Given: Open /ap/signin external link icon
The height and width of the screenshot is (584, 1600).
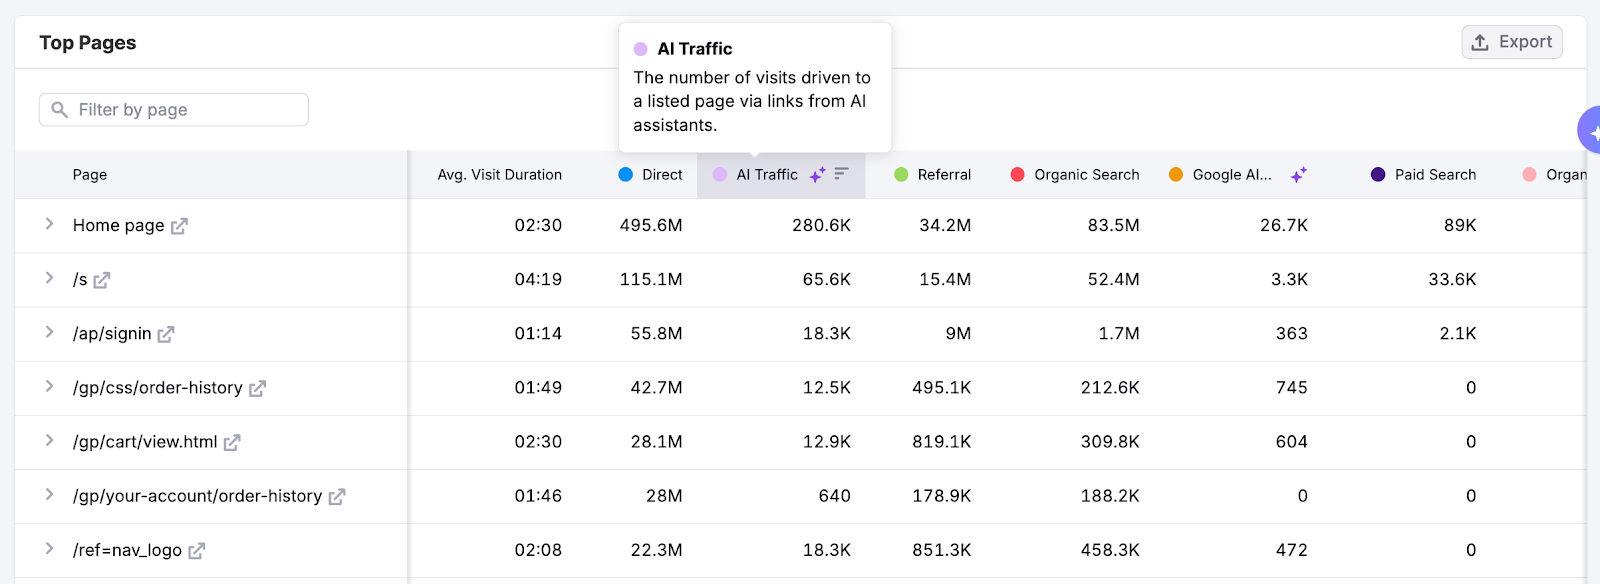Looking at the screenshot, I should (x=166, y=334).
